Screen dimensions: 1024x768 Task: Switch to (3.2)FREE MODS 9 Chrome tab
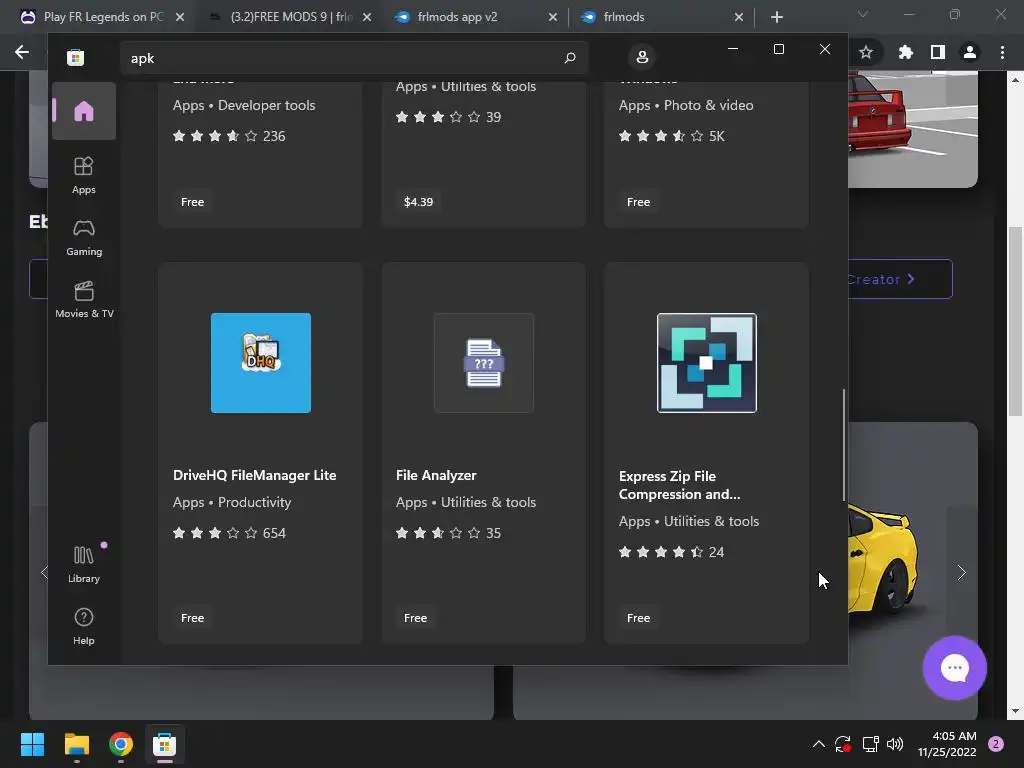pos(289,17)
